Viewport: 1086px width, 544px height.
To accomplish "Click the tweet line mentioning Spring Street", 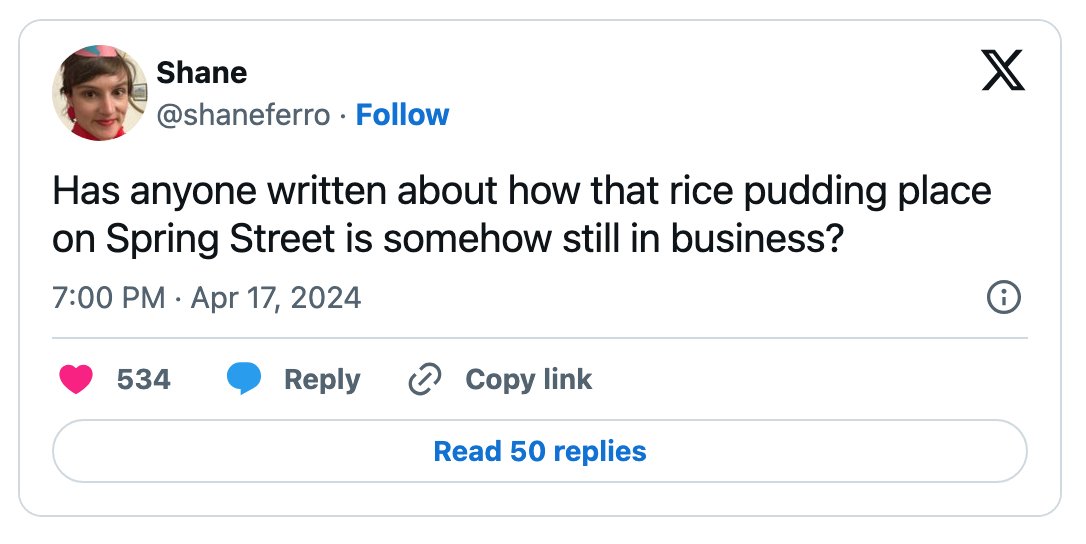I will [448, 240].
